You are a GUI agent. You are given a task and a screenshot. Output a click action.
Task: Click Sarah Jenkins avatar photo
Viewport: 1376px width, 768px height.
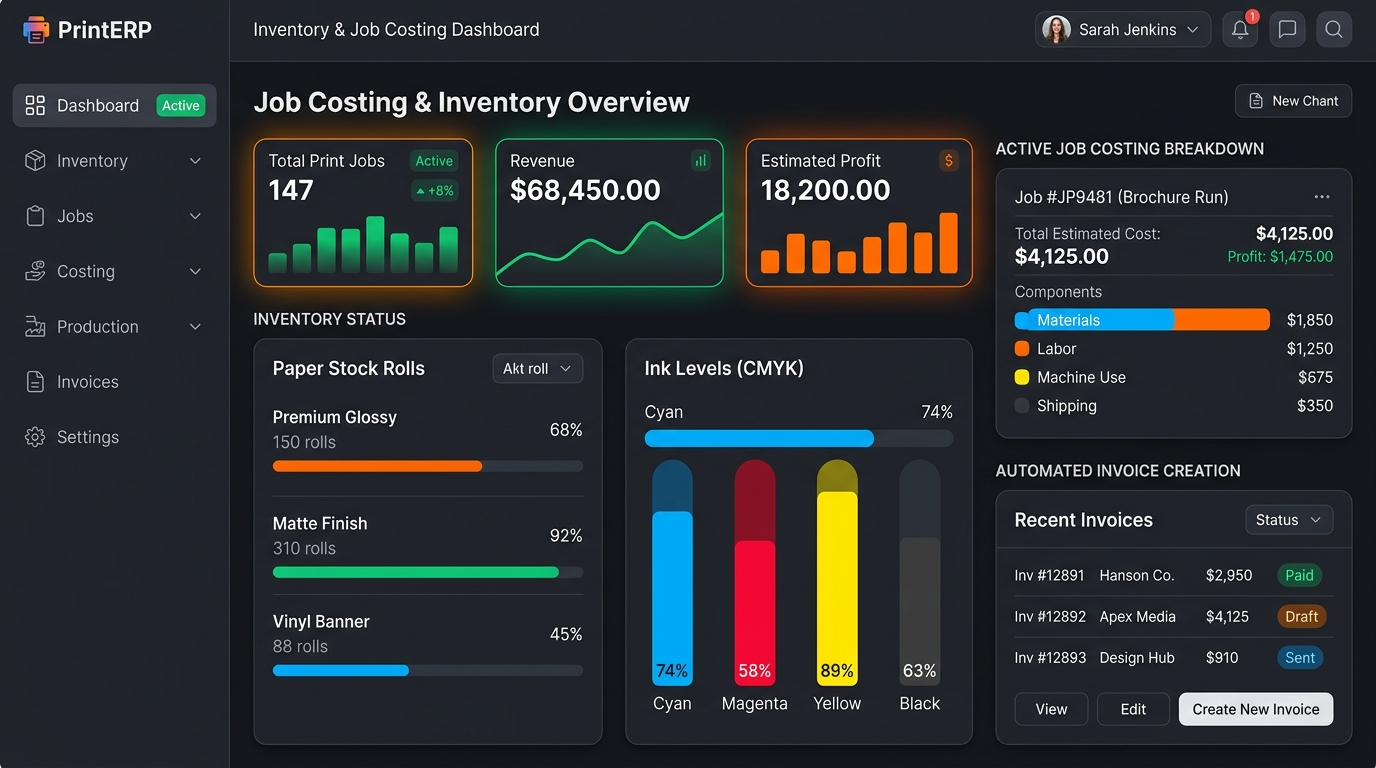(1056, 30)
